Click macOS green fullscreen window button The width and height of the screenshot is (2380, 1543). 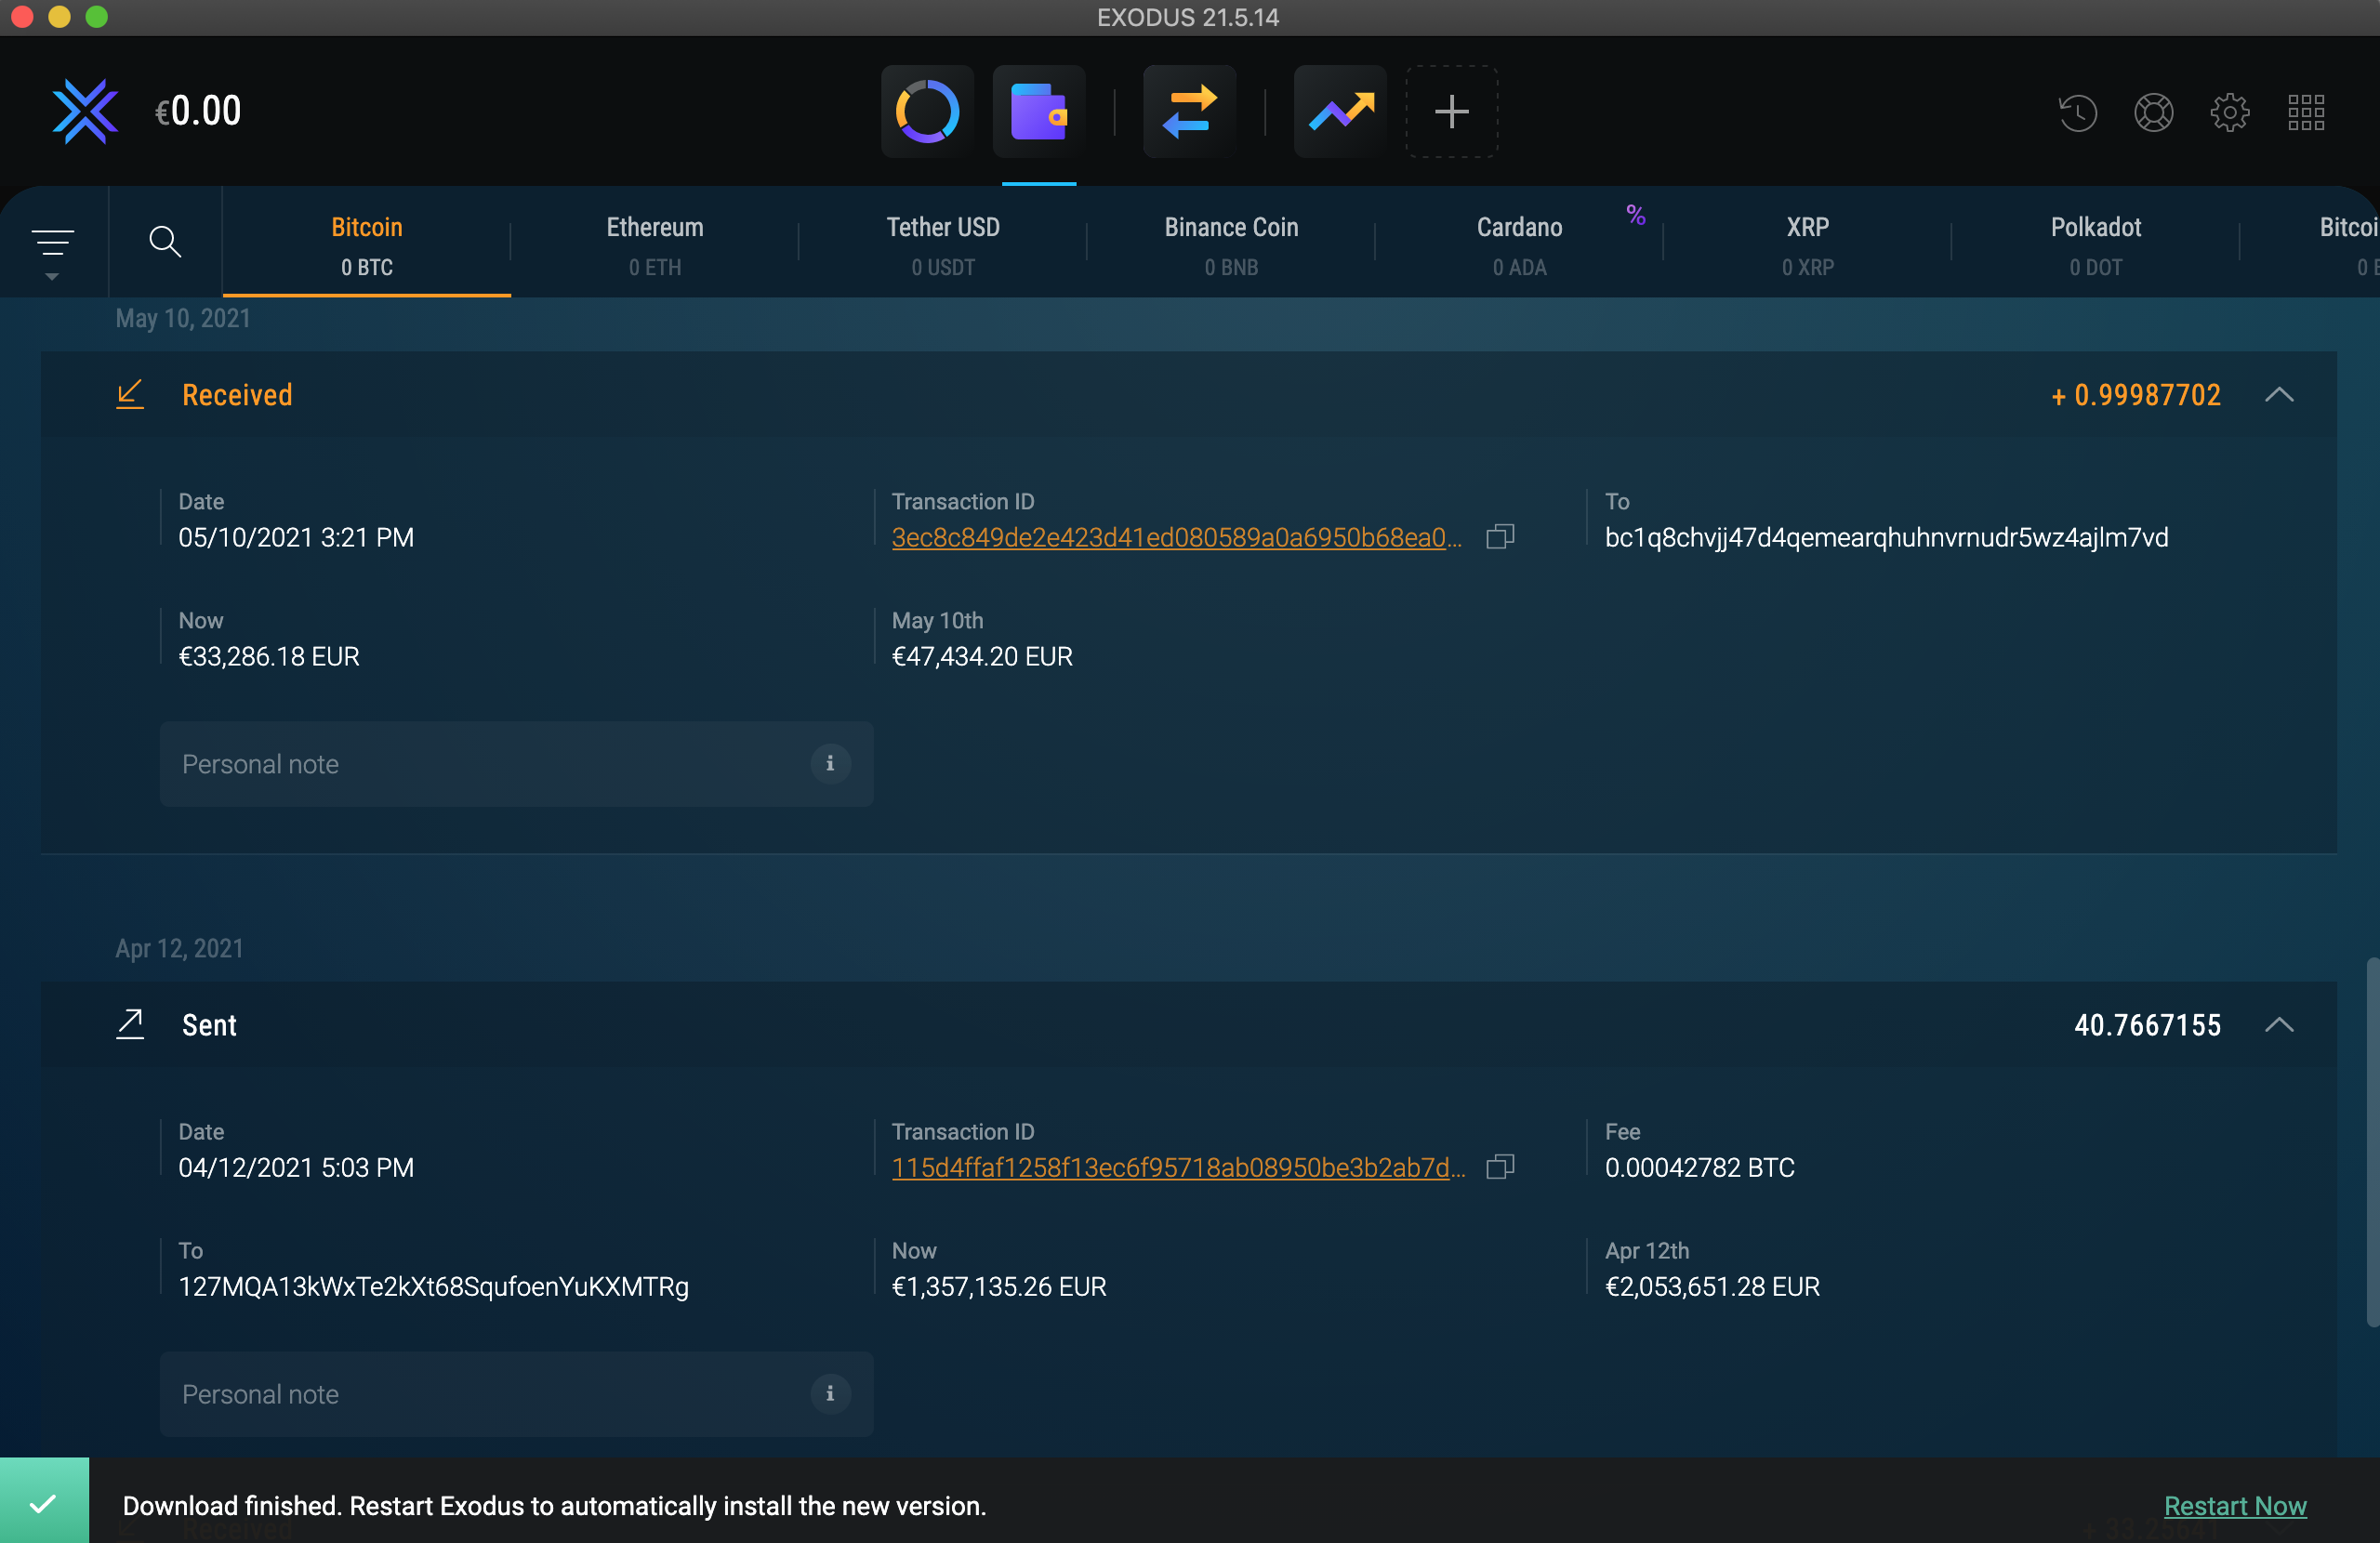click(x=97, y=16)
